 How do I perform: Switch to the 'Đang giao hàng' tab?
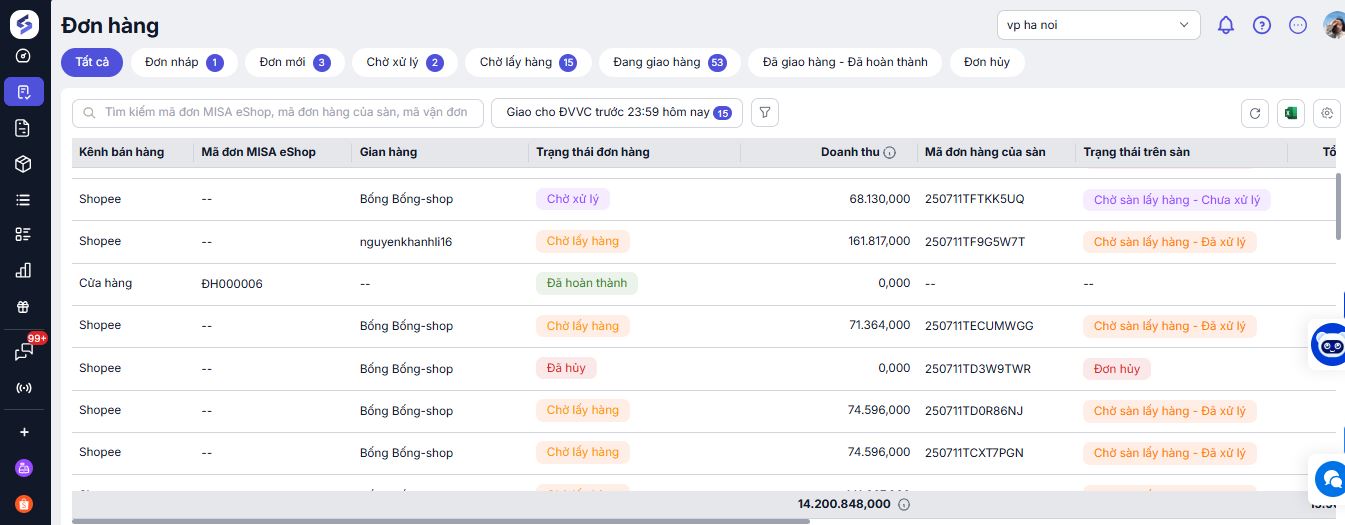670,62
